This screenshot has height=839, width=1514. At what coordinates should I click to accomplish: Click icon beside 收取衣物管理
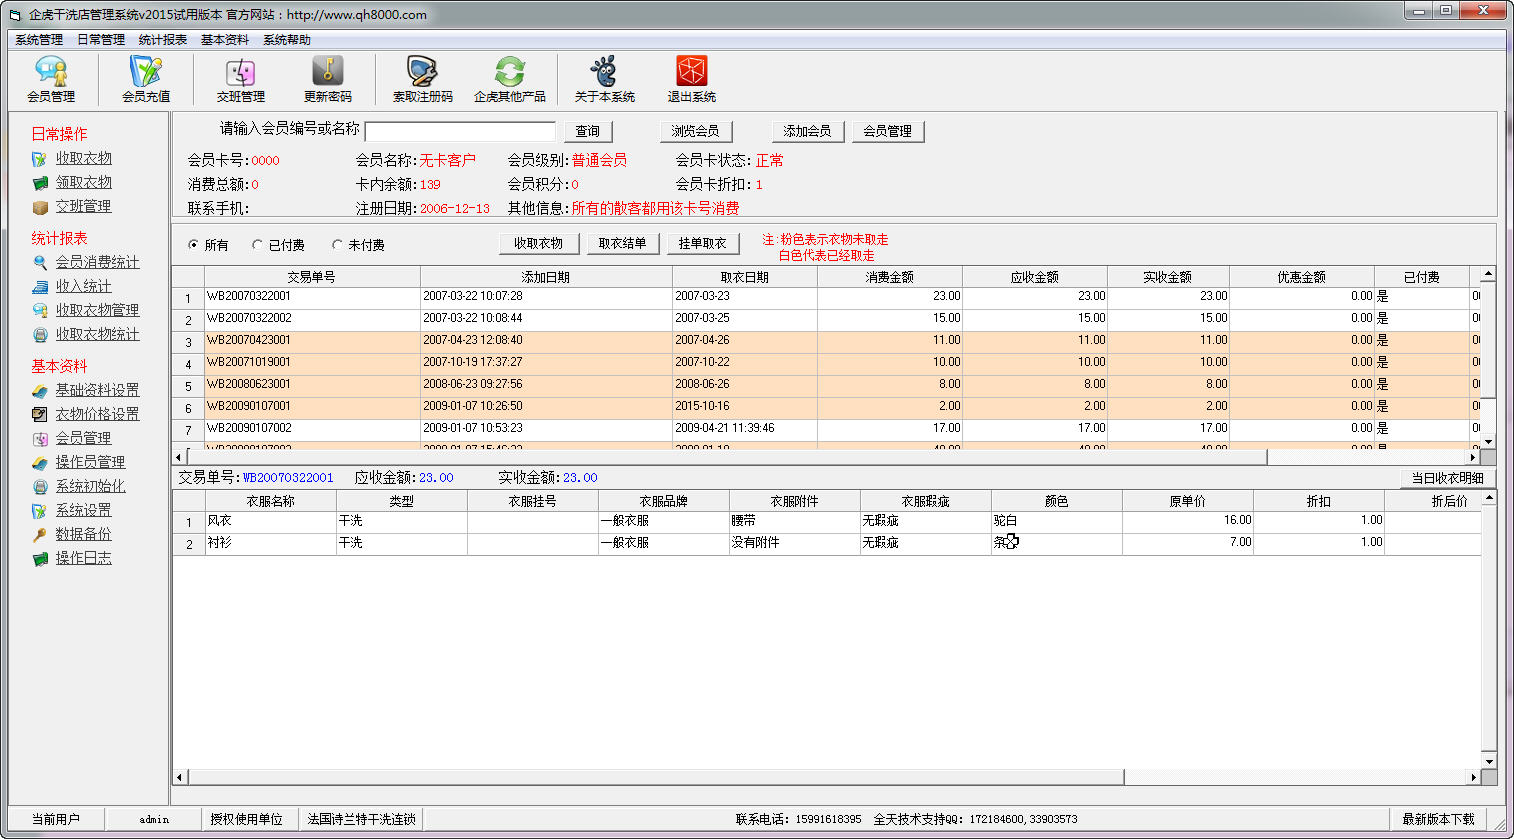coord(40,311)
